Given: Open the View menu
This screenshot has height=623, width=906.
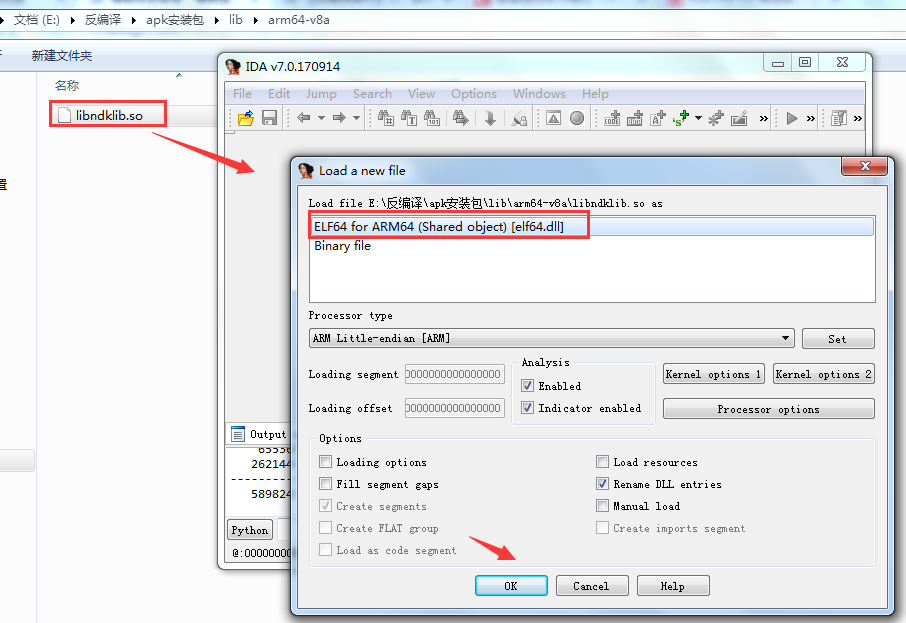Looking at the screenshot, I should [421, 94].
